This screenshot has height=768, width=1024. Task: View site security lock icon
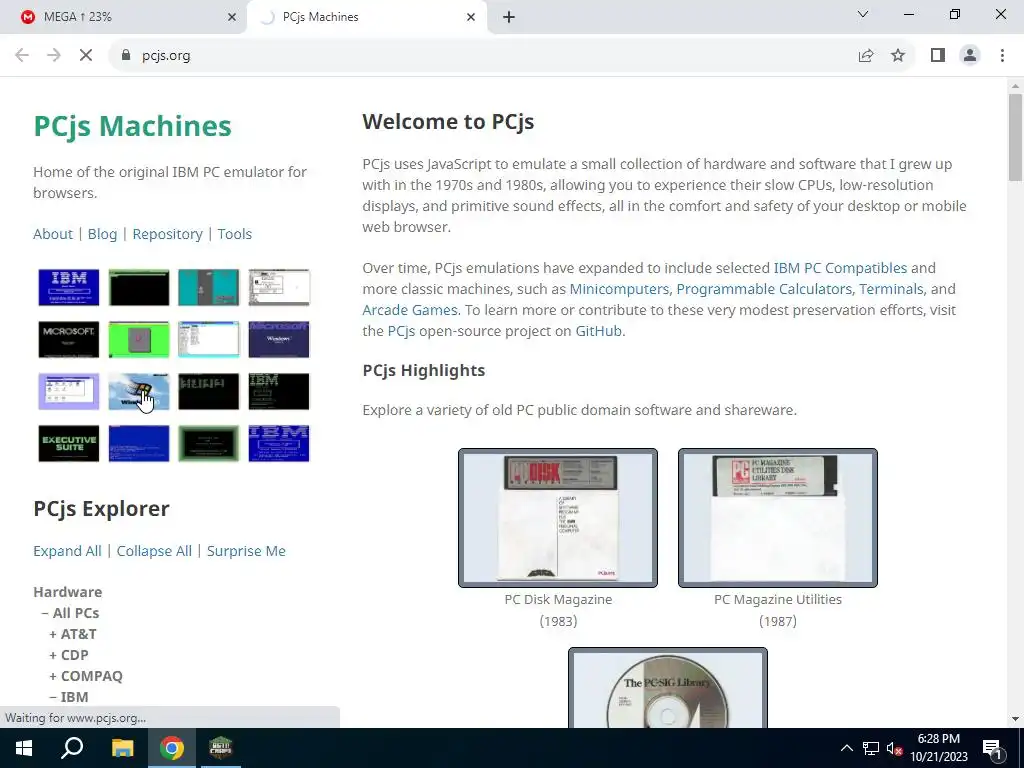pyautogui.click(x=126, y=56)
